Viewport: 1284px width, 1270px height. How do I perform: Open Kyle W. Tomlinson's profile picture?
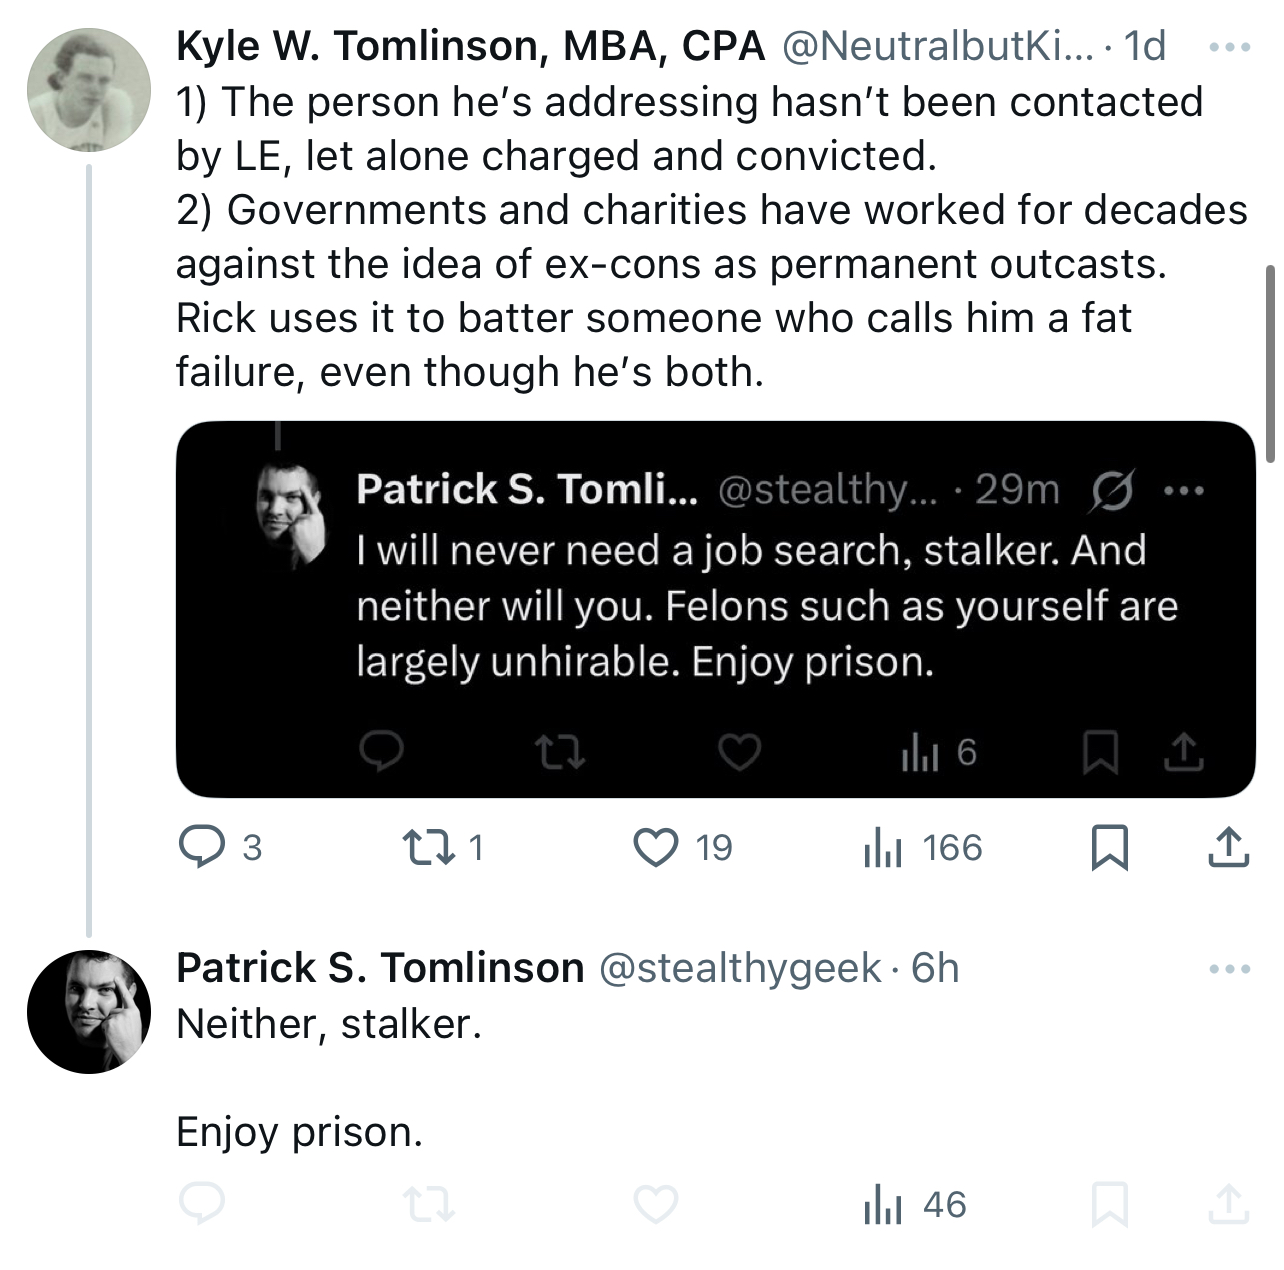pyautogui.click(x=89, y=90)
